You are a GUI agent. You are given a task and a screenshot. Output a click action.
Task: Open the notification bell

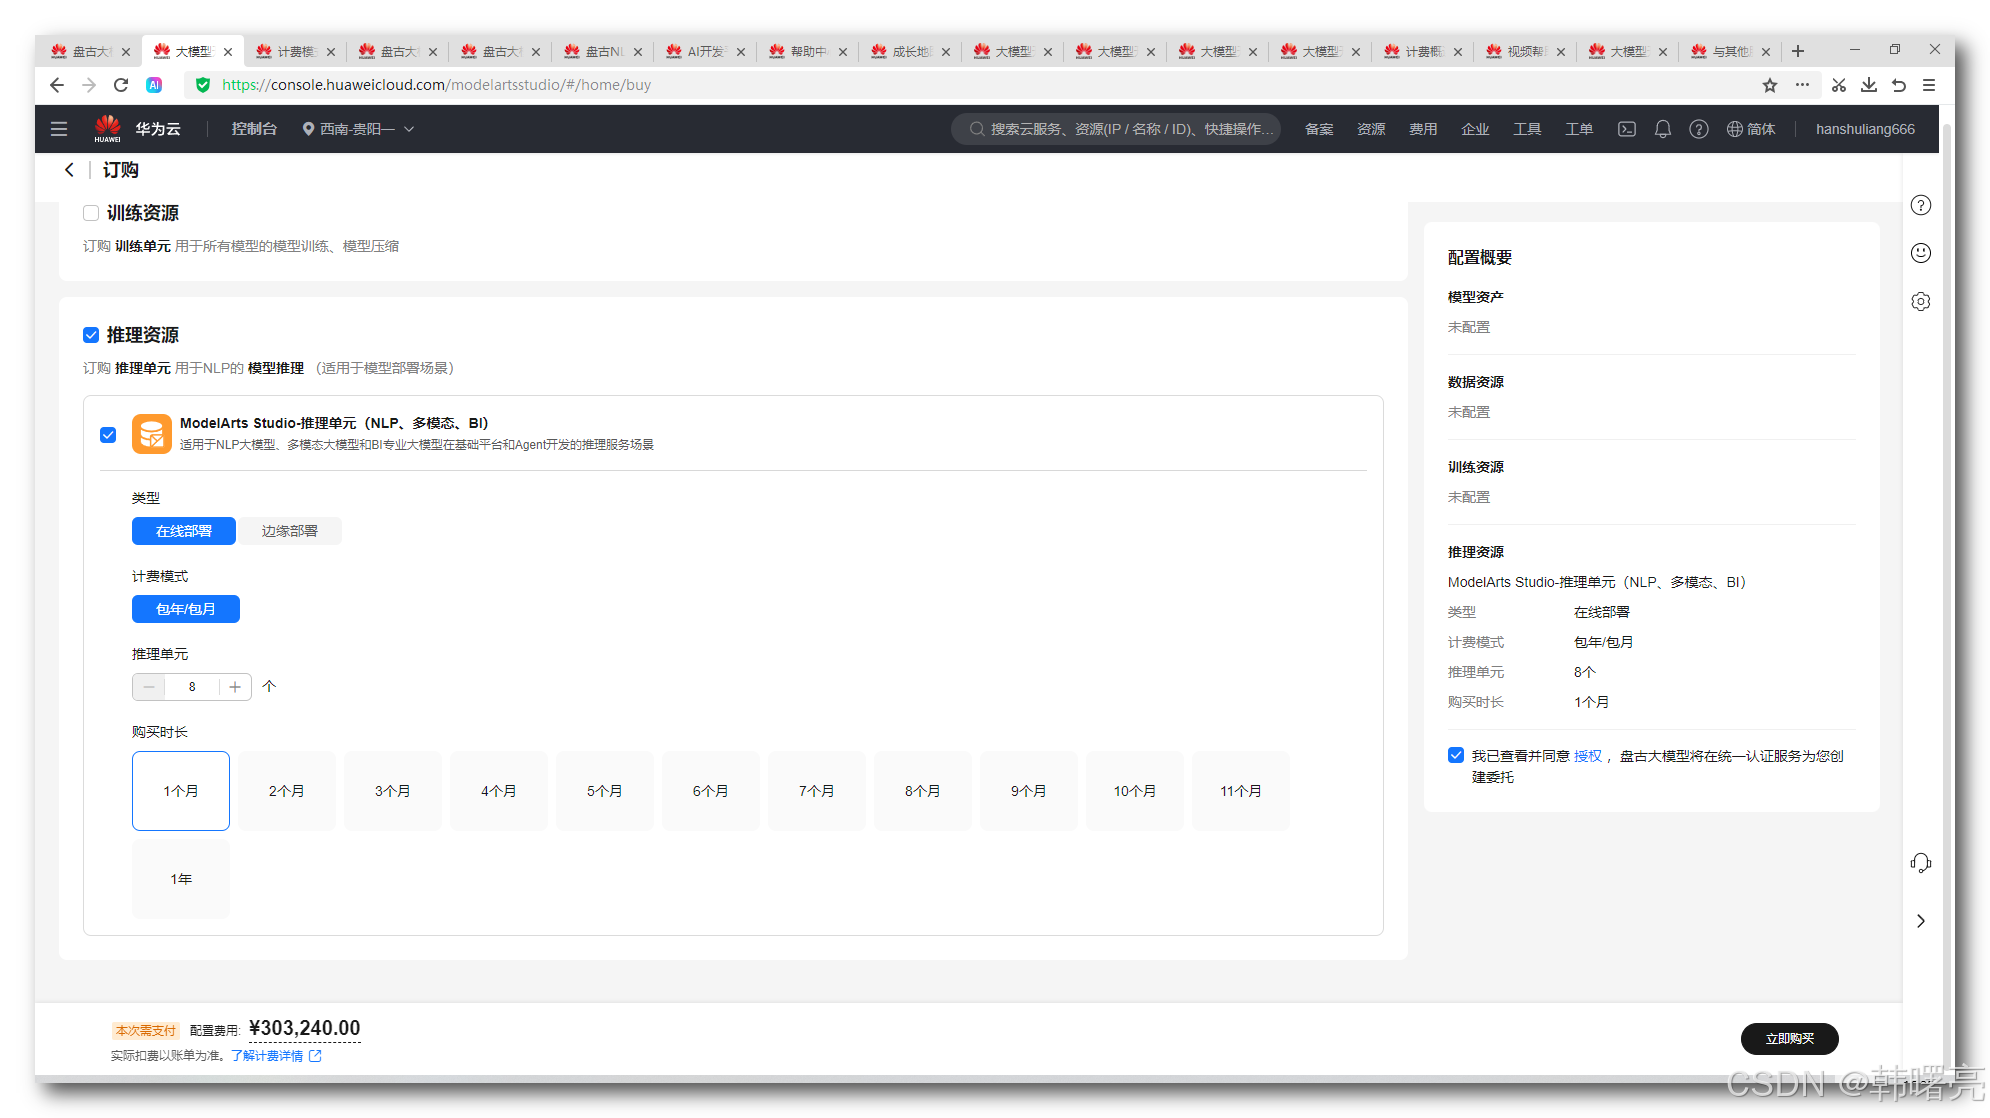(1662, 129)
